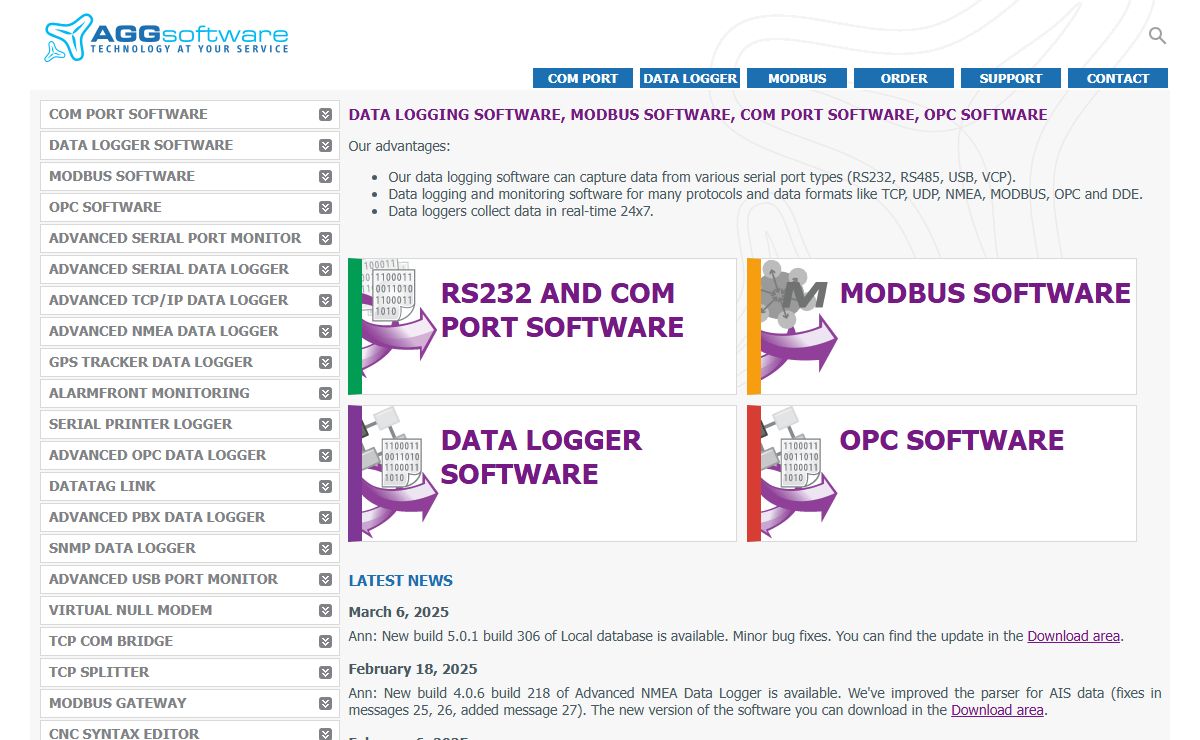The image size is (1200, 740).
Task: Select ADVANCED USB PORT MONITOR sidebar label
Action: [163, 579]
